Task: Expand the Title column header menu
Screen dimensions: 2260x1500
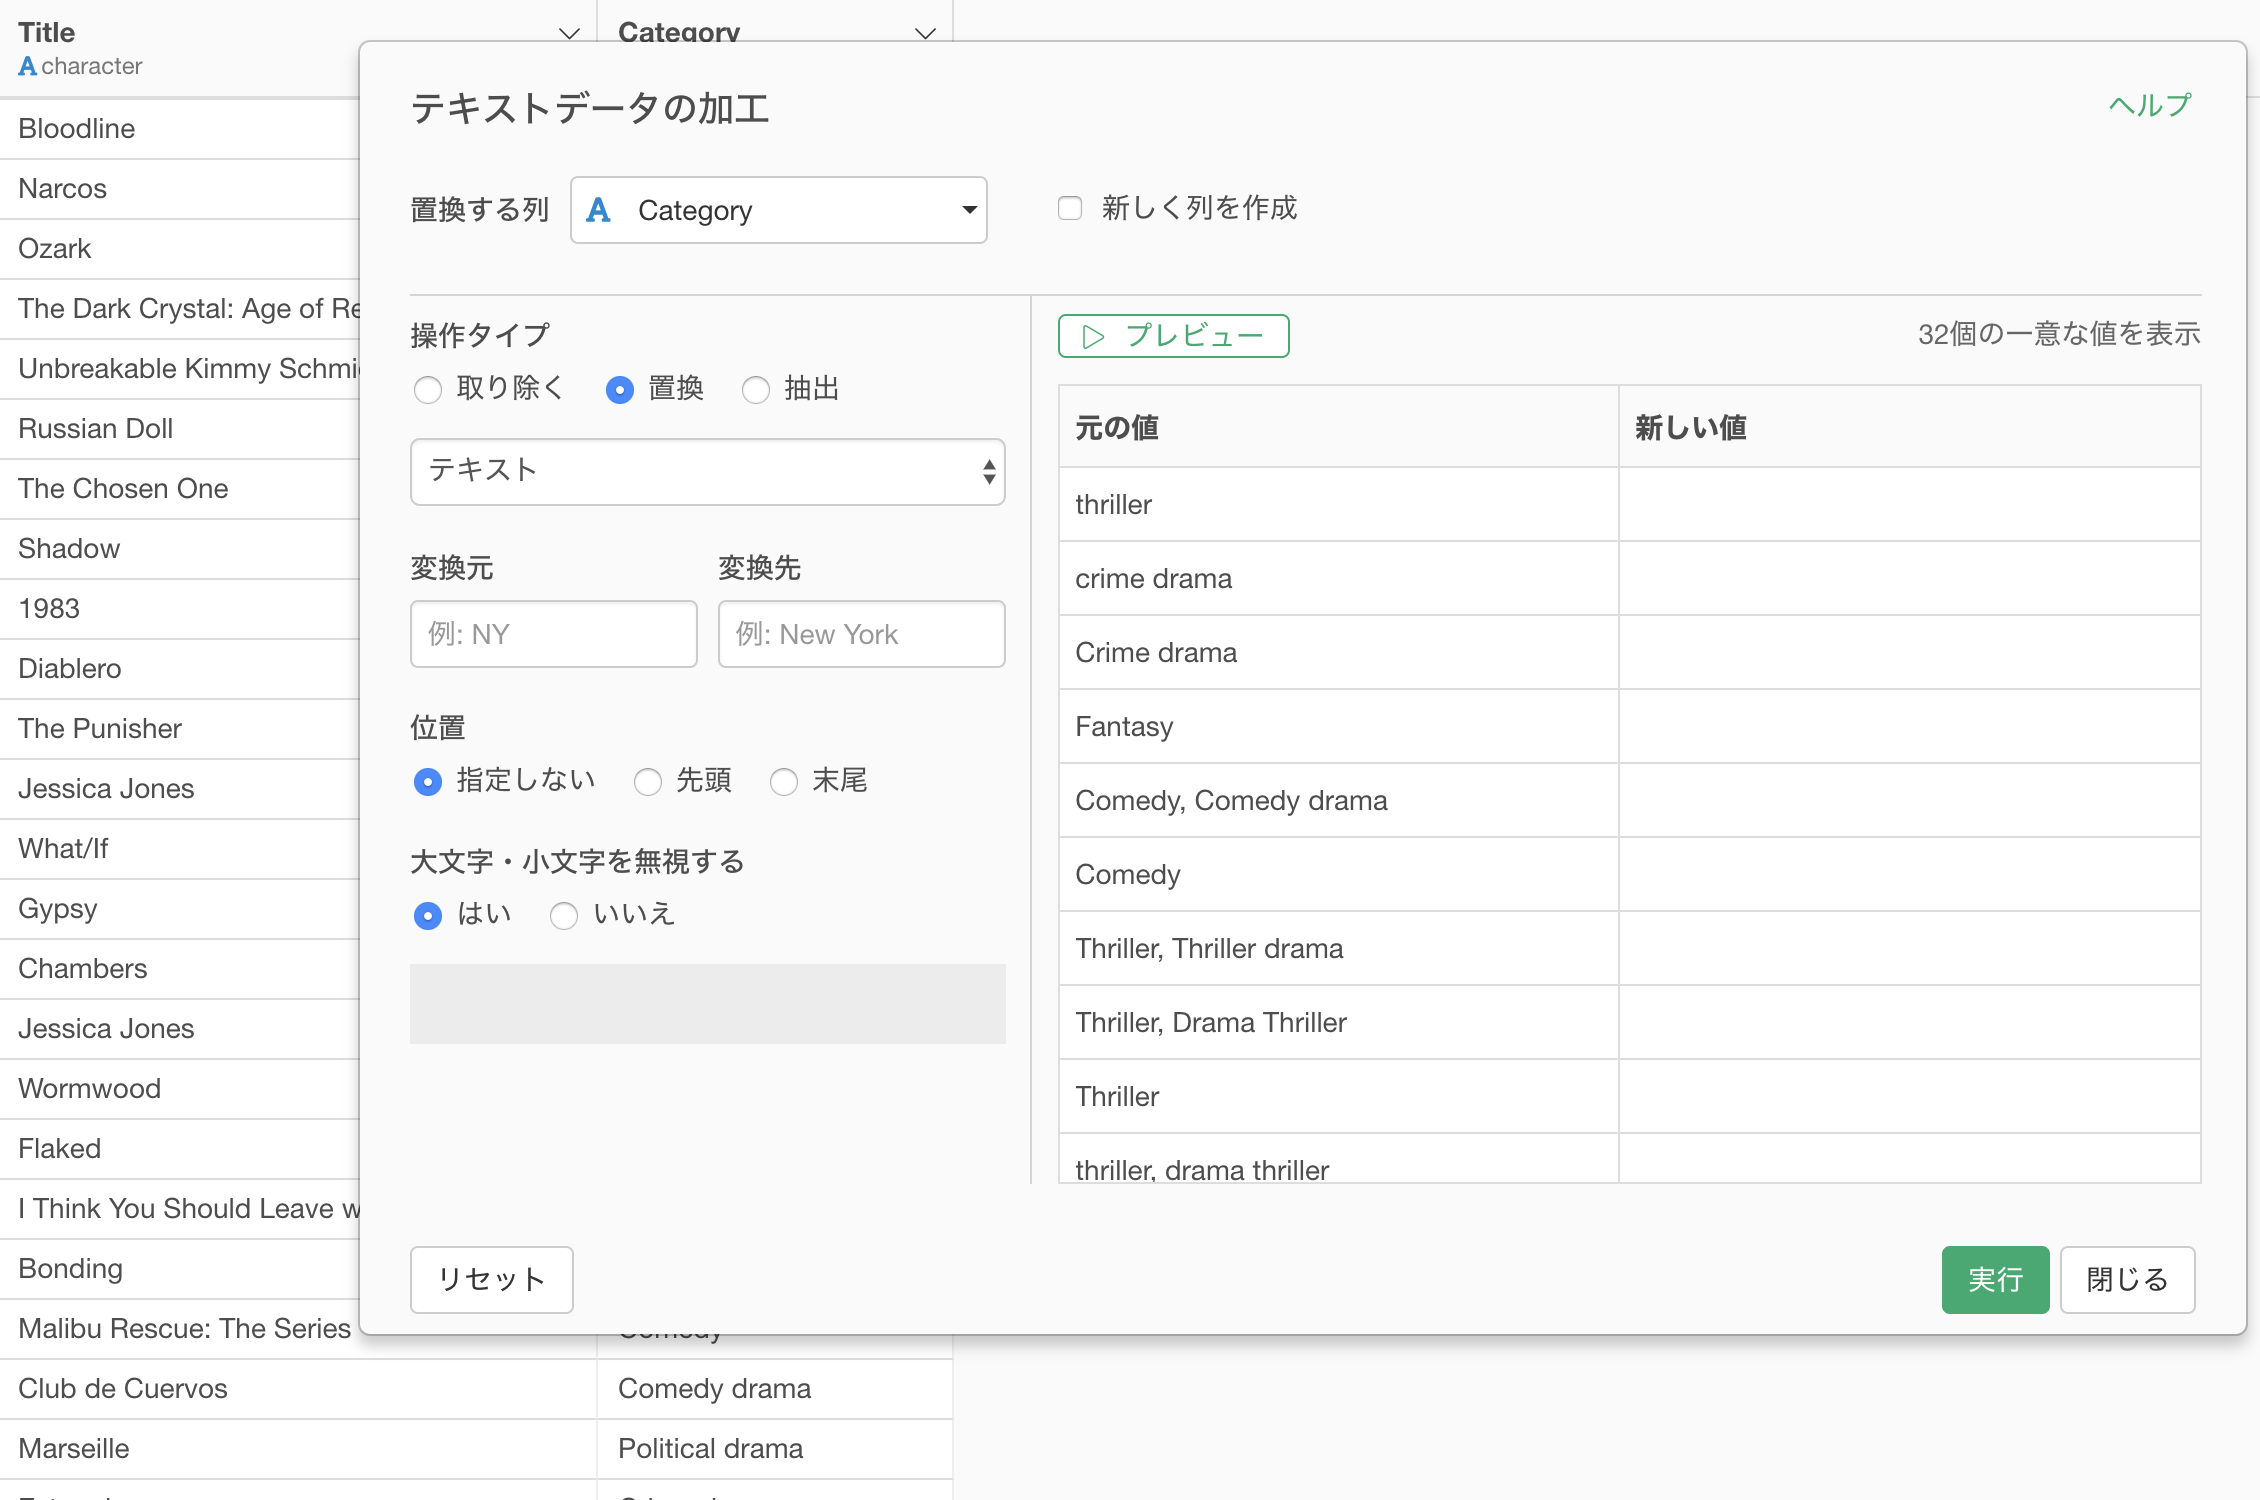Action: point(569,33)
